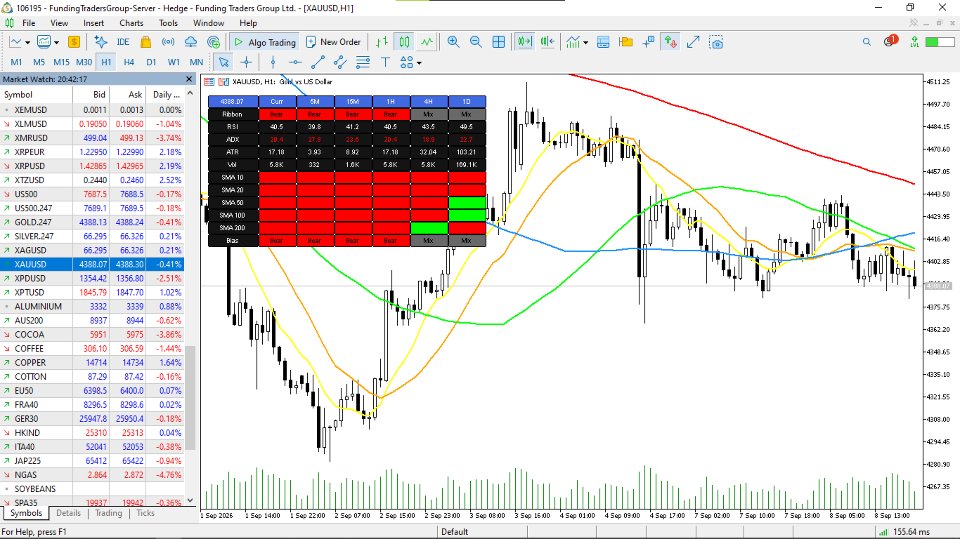Select the crosshair tool
Screen dimensions: 960x539
[x=246, y=62]
